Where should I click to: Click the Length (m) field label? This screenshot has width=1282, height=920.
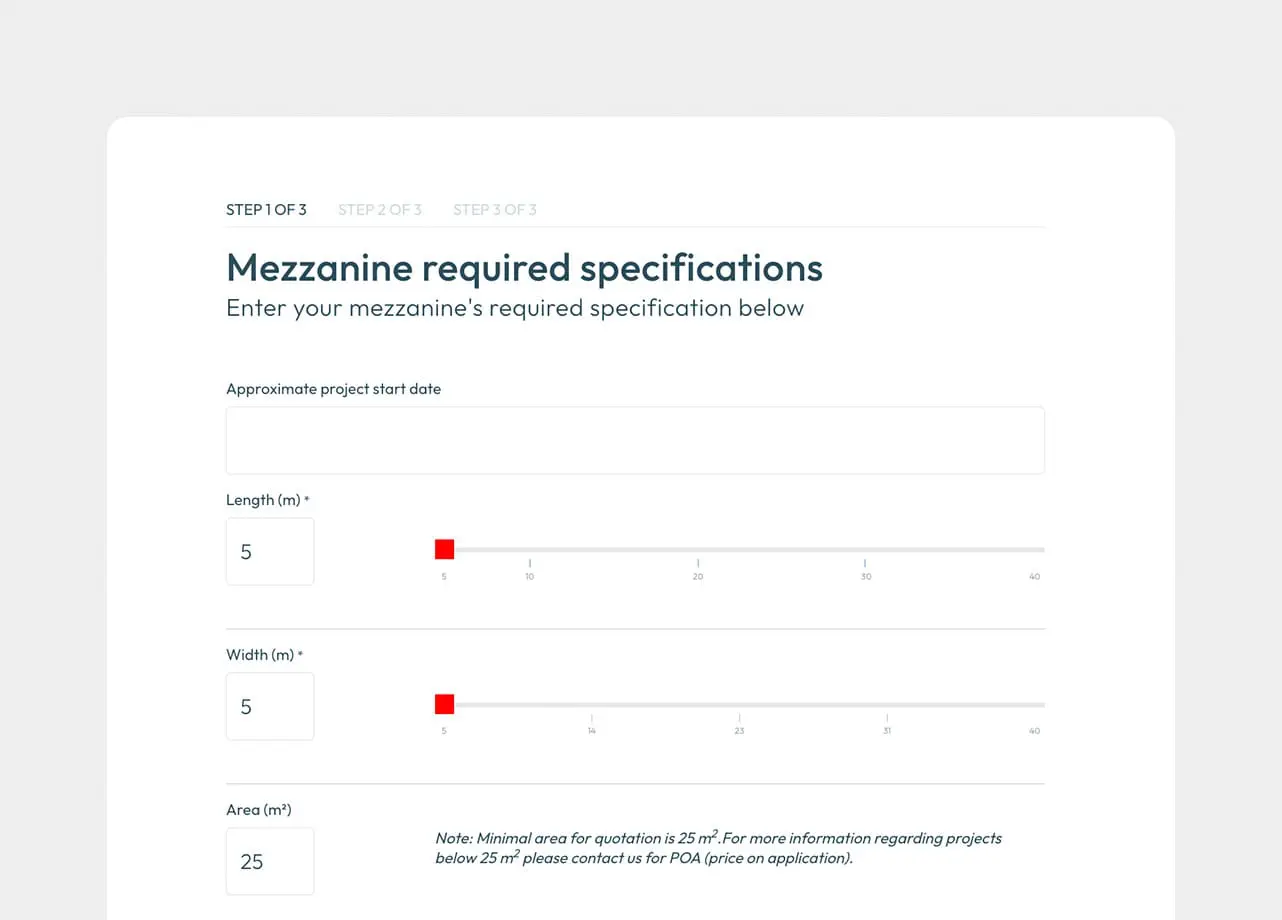click(264, 500)
